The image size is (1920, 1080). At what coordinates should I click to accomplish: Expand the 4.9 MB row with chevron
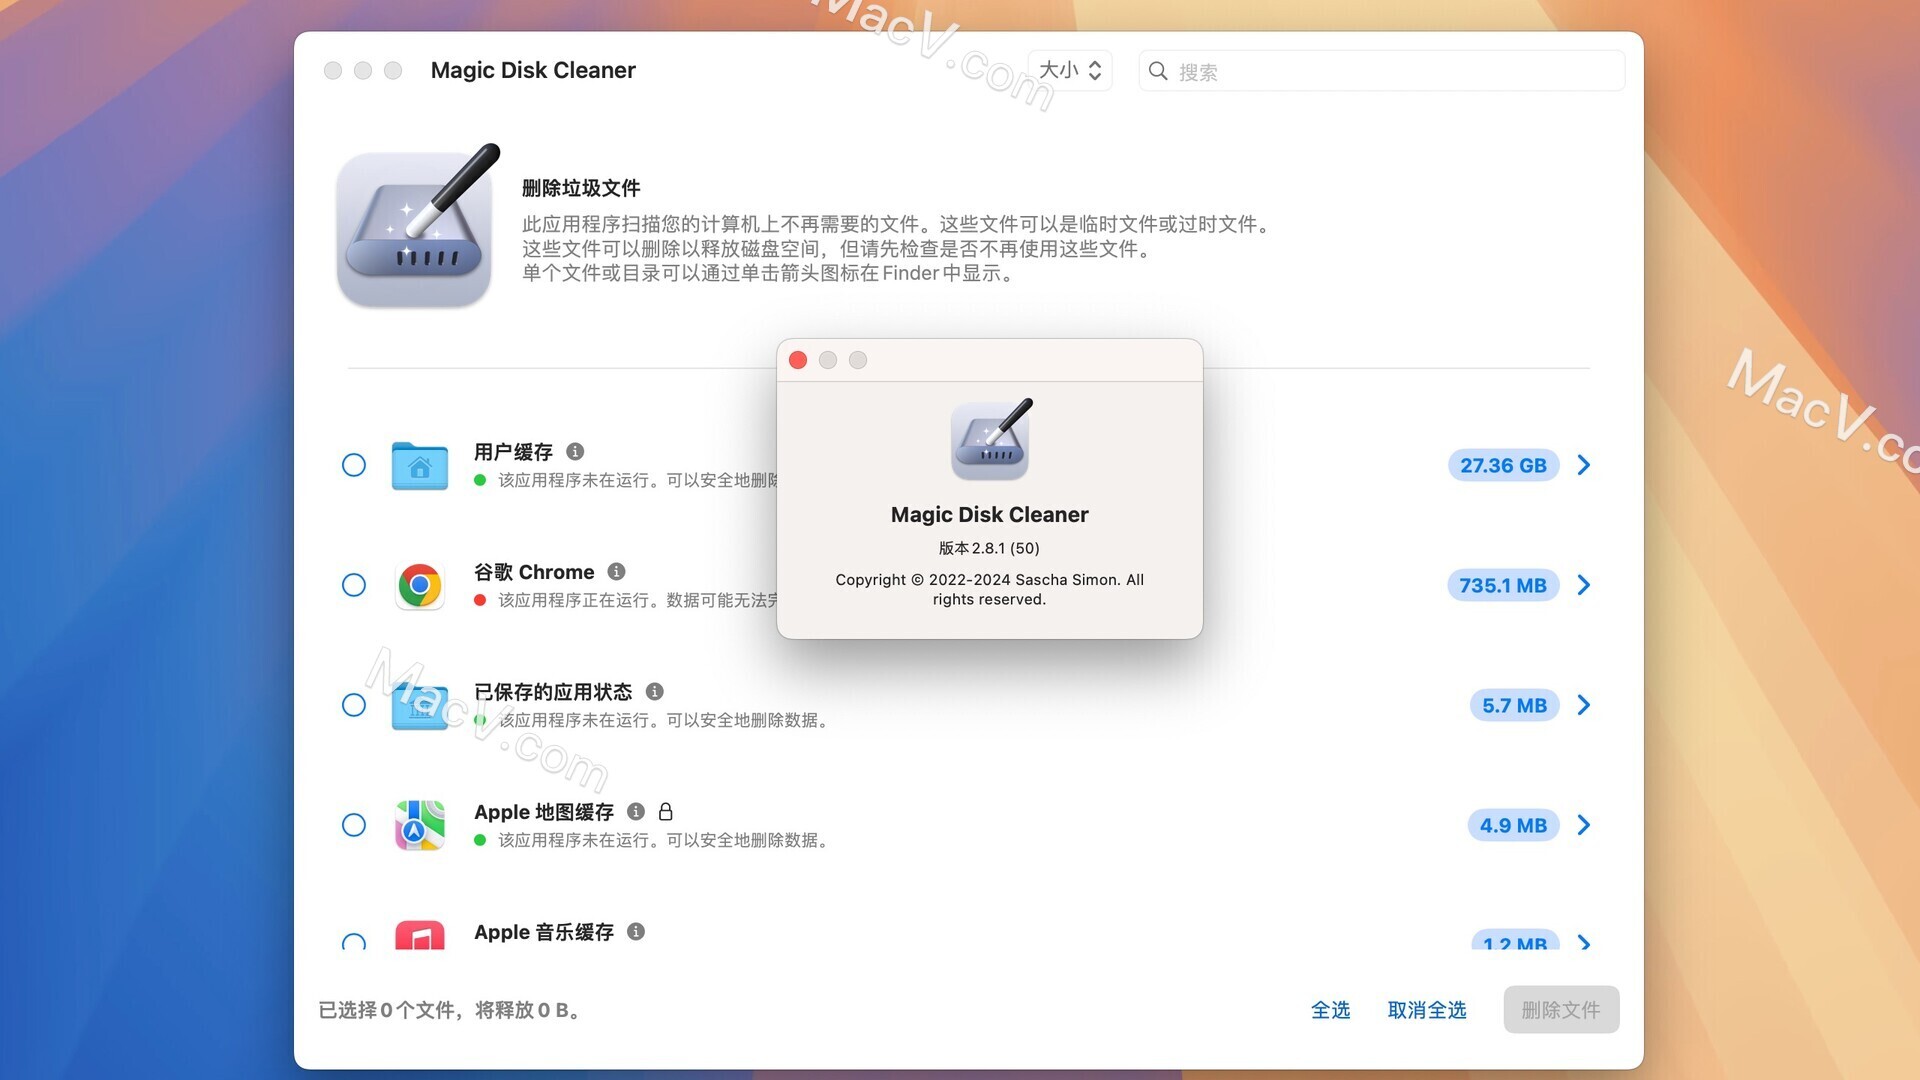tap(1584, 825)
